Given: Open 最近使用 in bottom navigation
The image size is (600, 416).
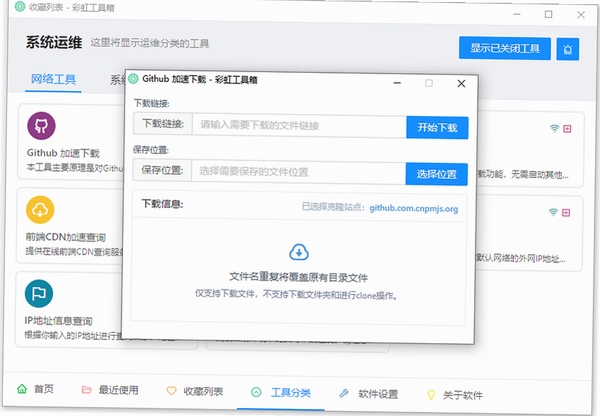Looking at the screenshot, I should coord(110,390).
